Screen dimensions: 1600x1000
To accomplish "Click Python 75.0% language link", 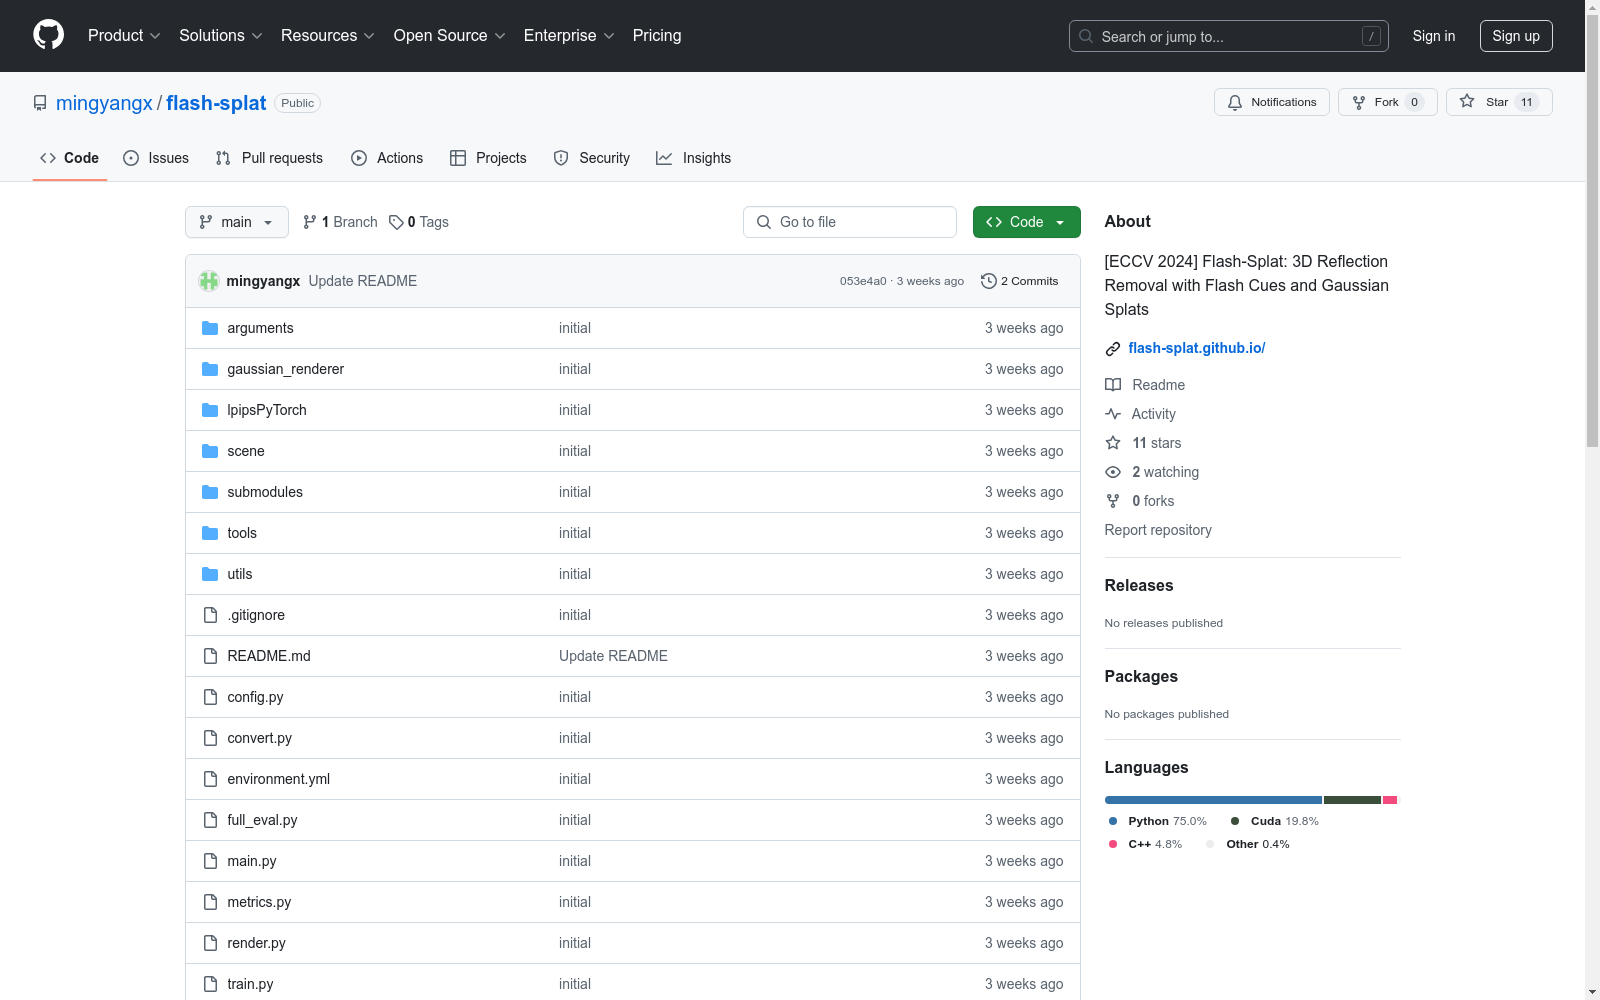I will pyautogui.click(x=1158, y=821).
